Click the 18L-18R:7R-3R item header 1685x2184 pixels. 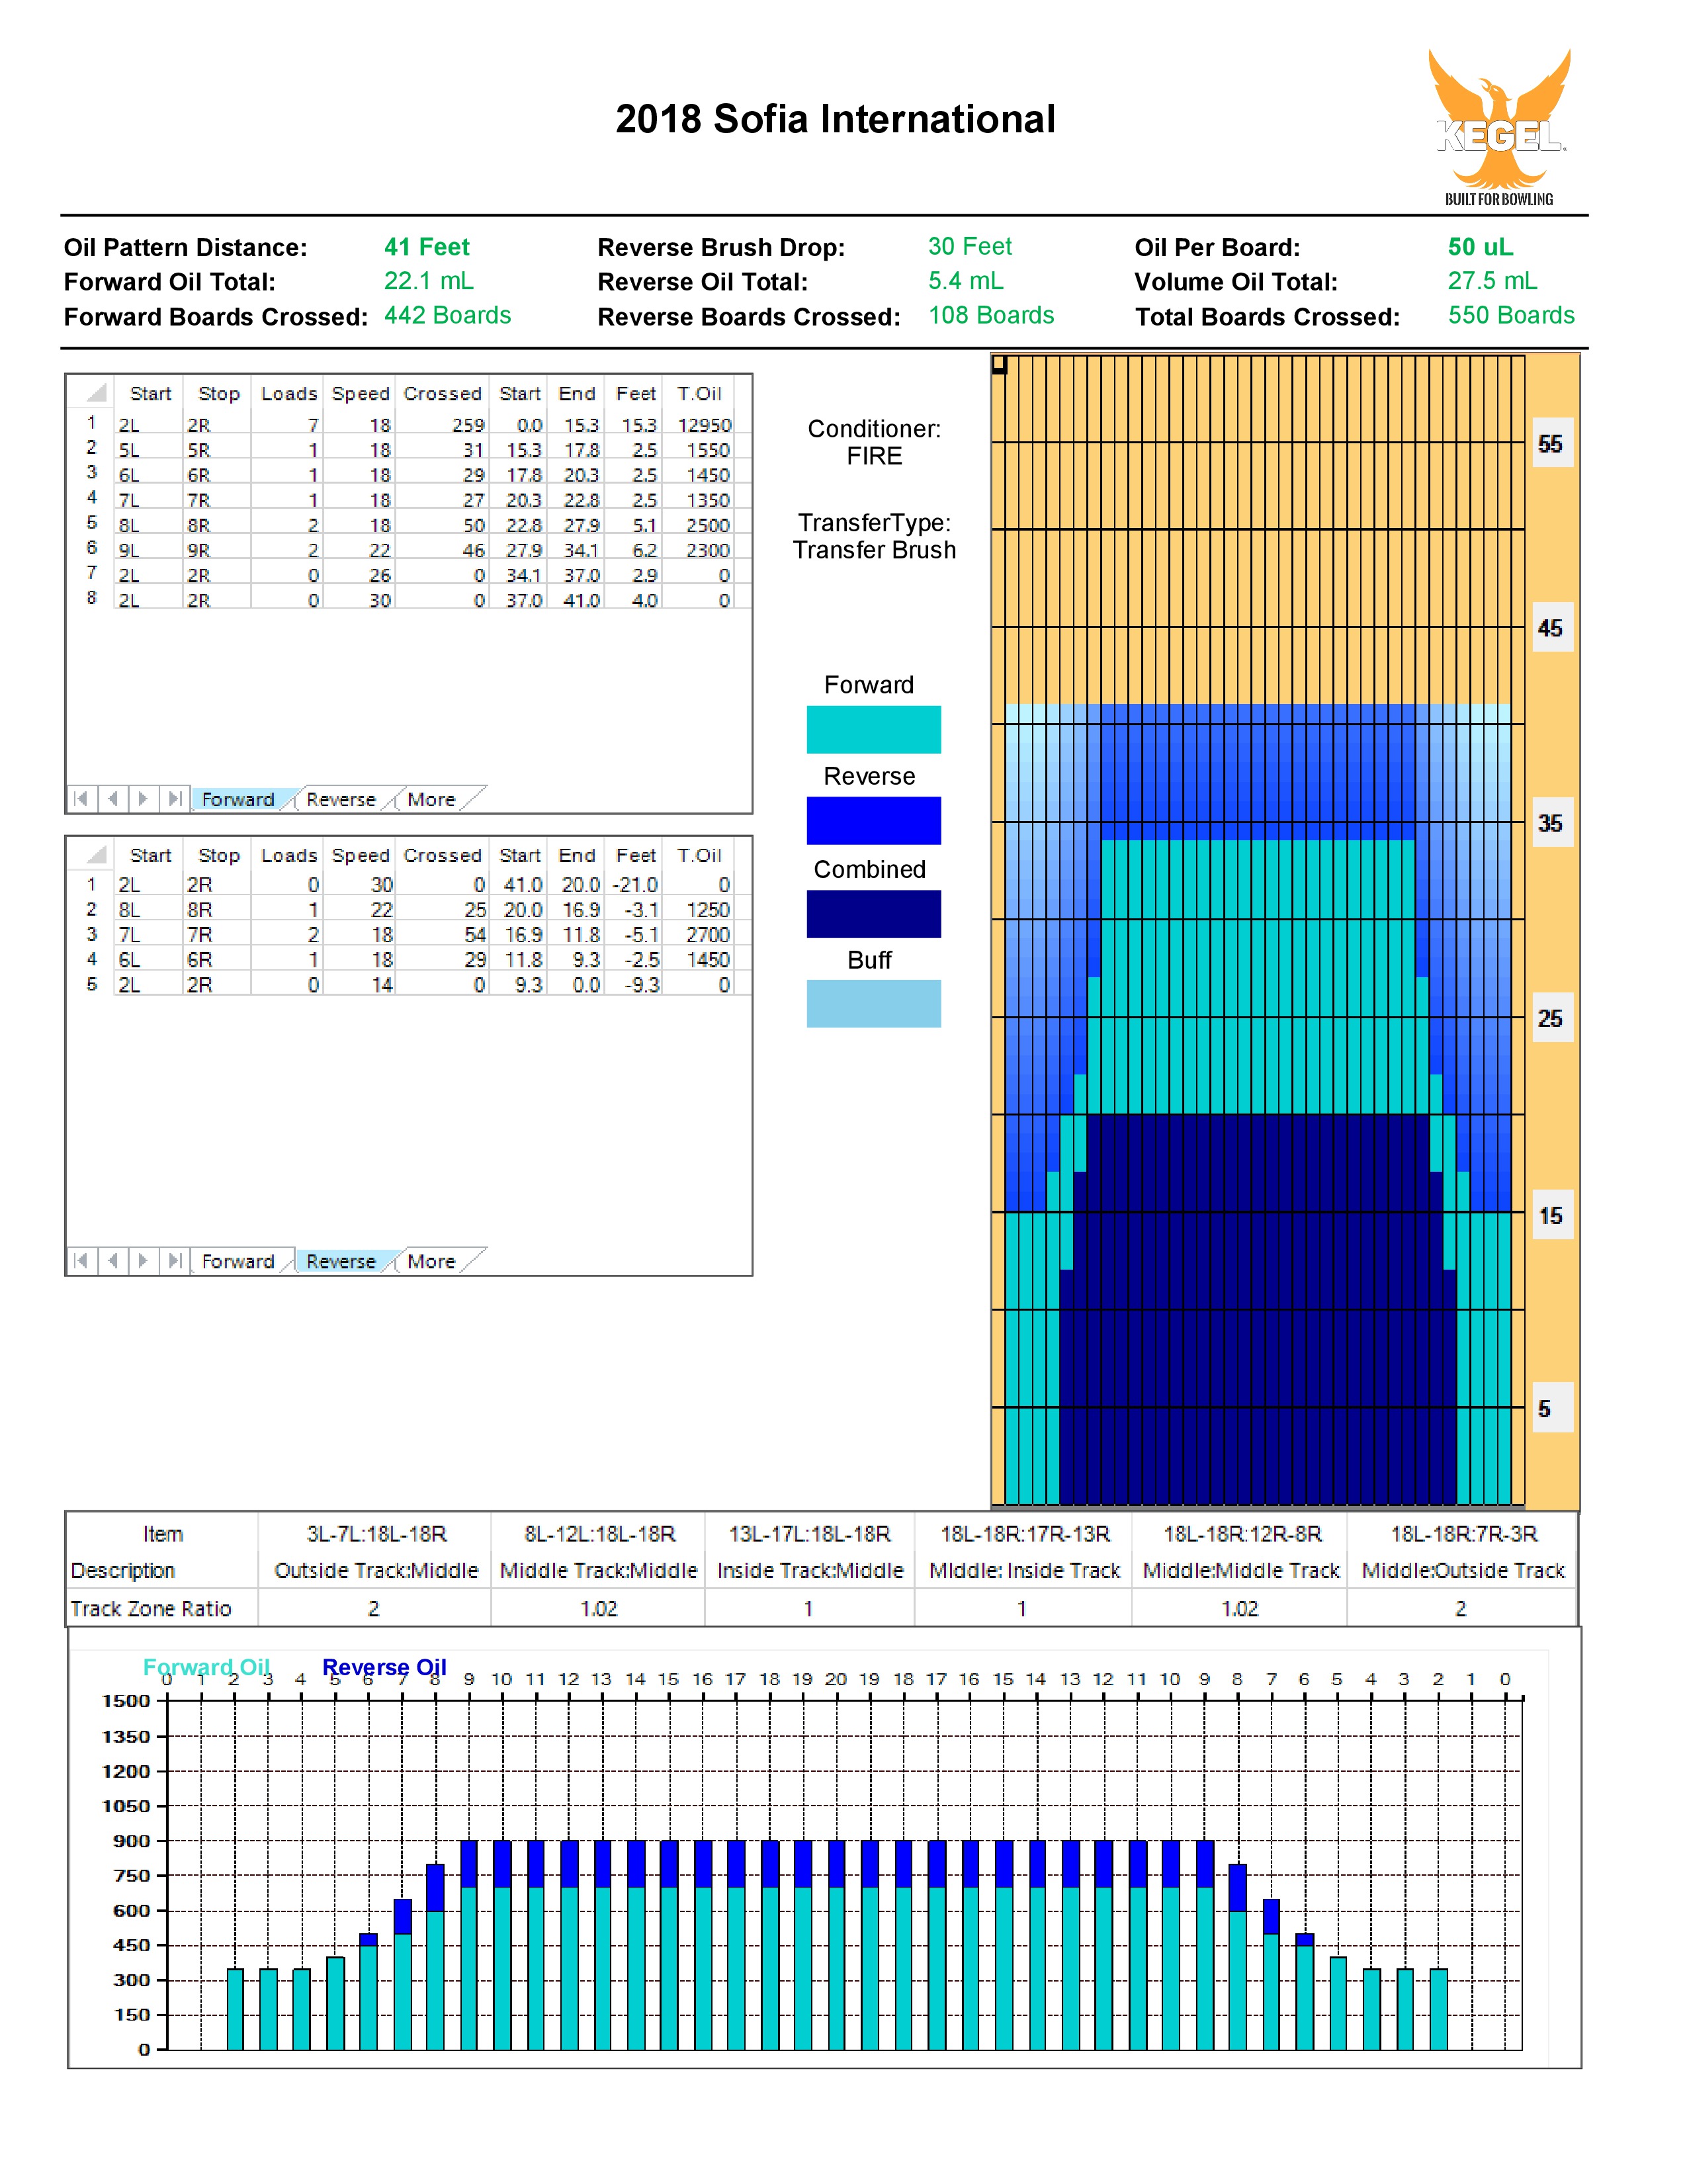1463,1534
